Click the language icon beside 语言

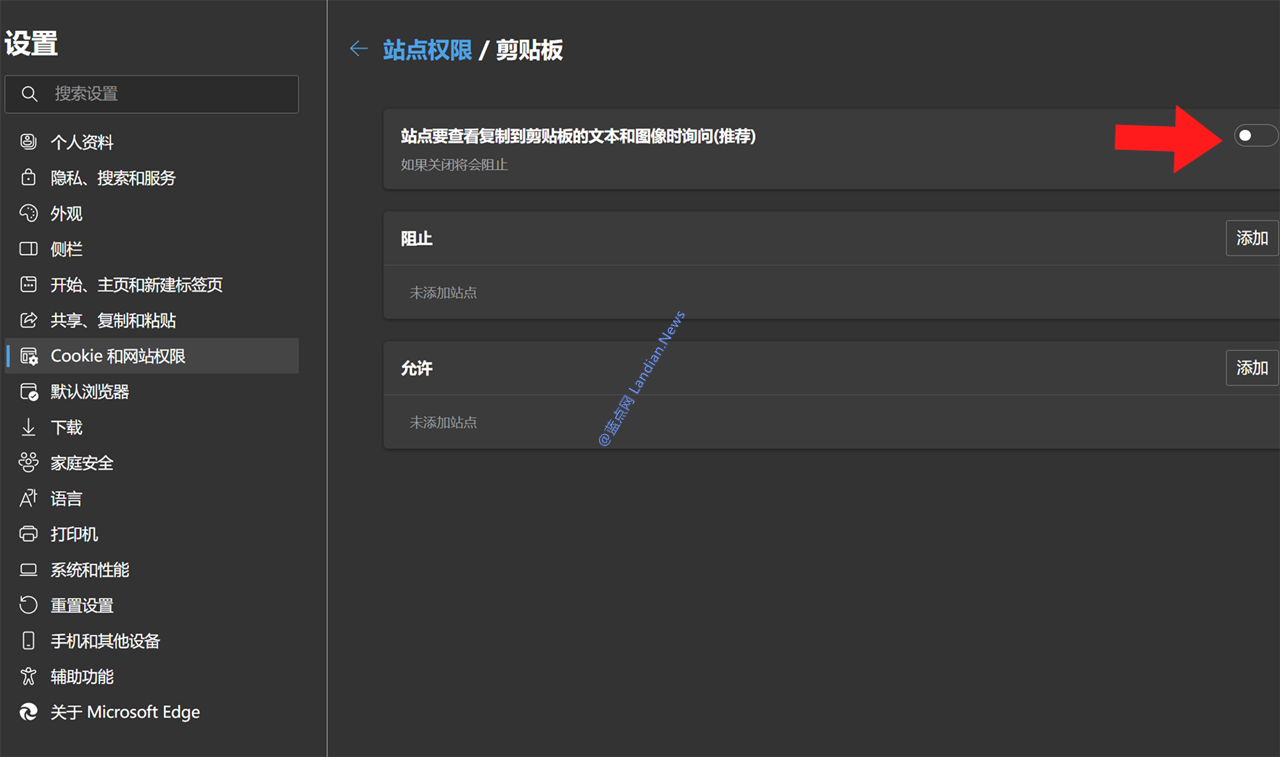pos(29,498)
